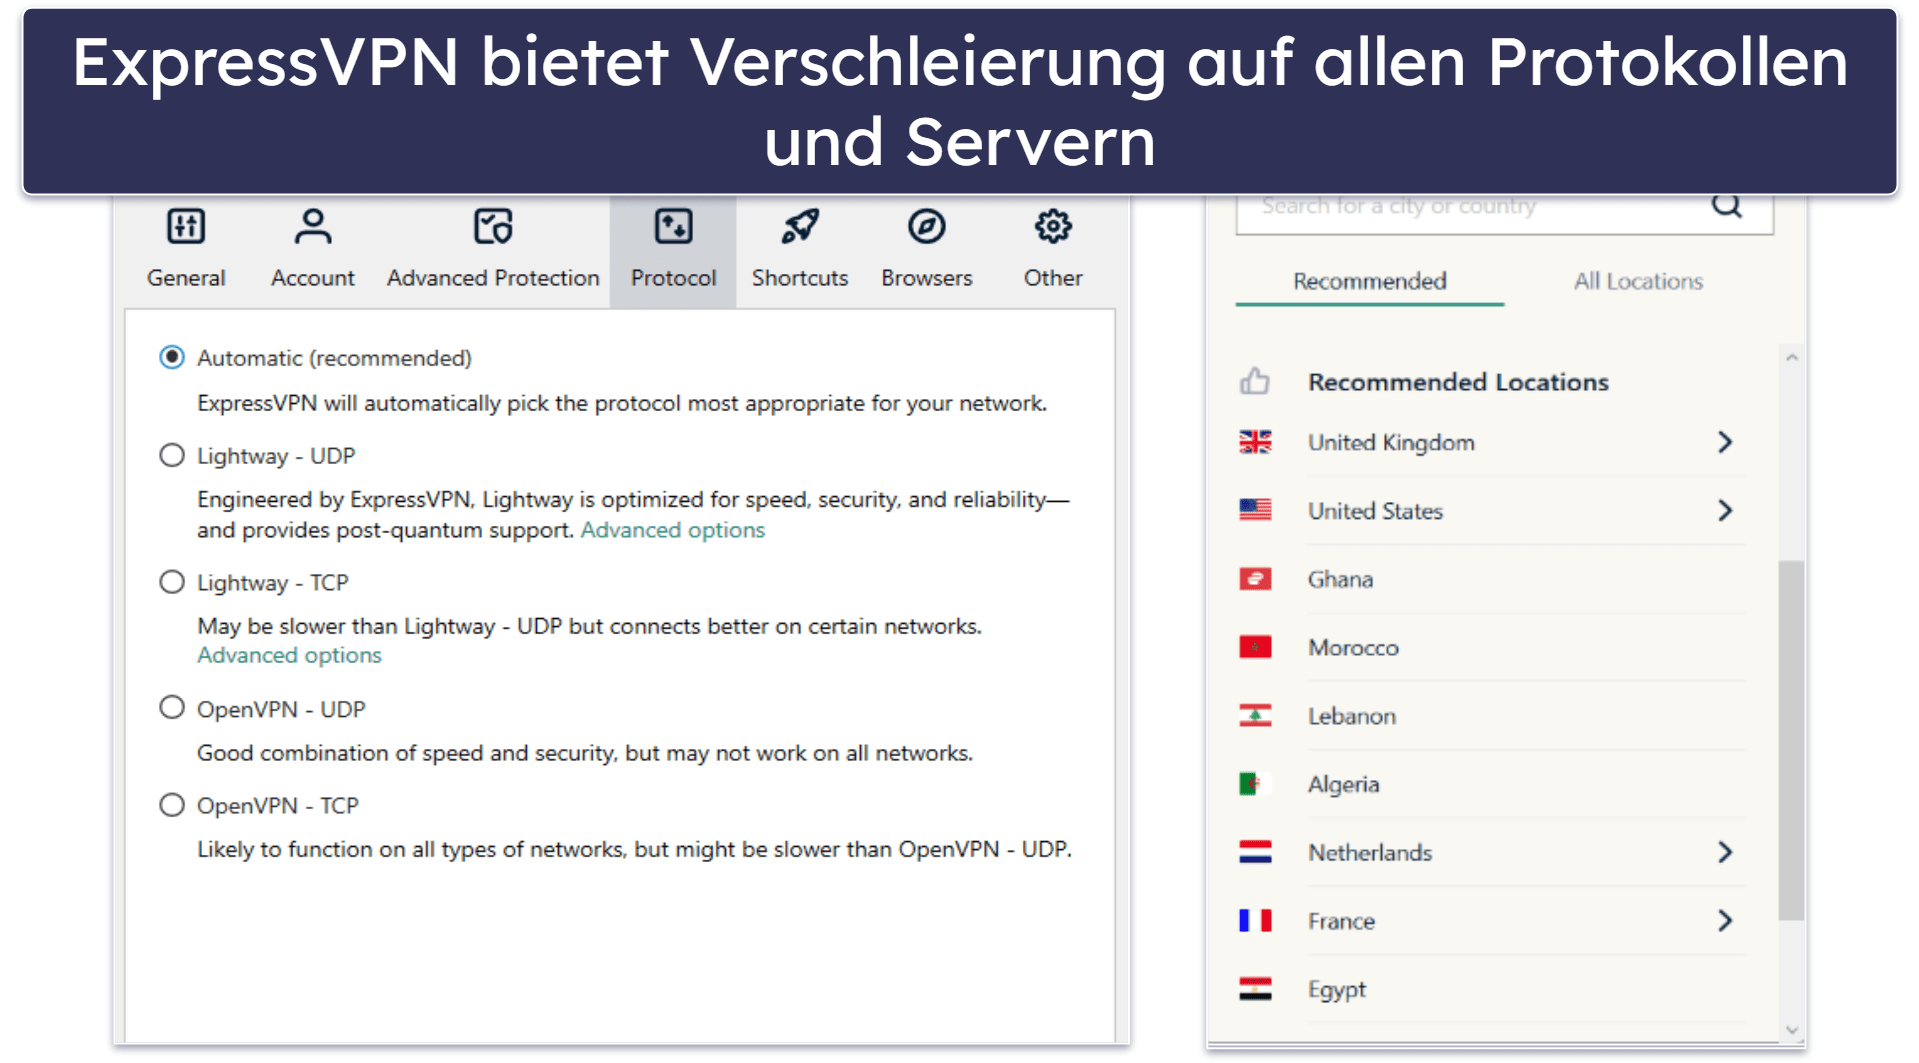Choose the United Kingdom location name
Image resolution: width=1919 pixels, height=1063 pixels.
(x=1391, y=442)
